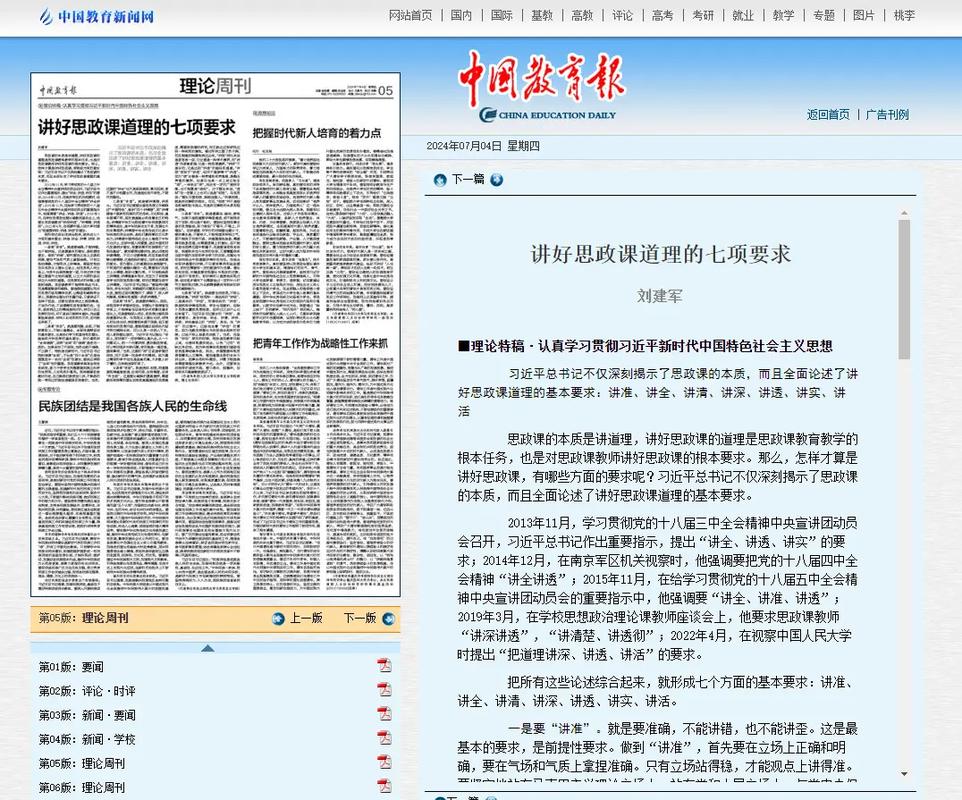Open the PDF icon beside 第01版:要闻
This screenshot has height=800, width=962.
(x=384, y=663)
